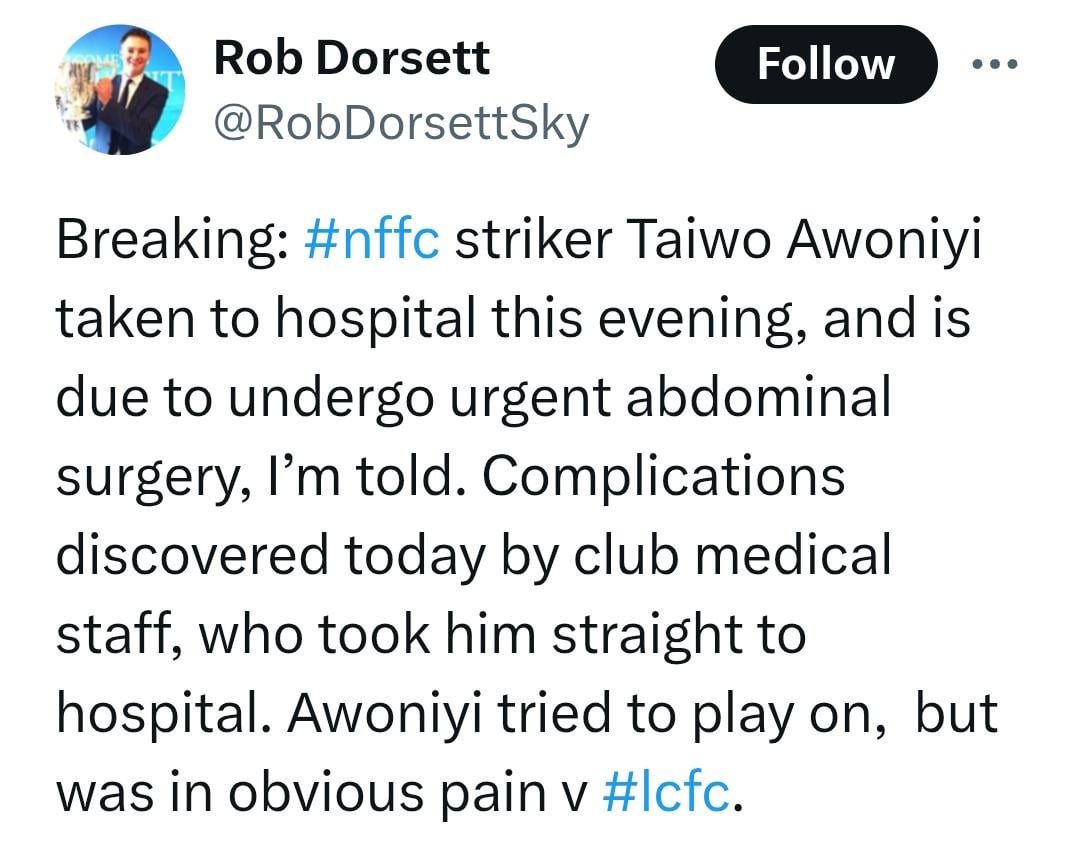Click the word "discovered" in the tweet

[192, 555]
